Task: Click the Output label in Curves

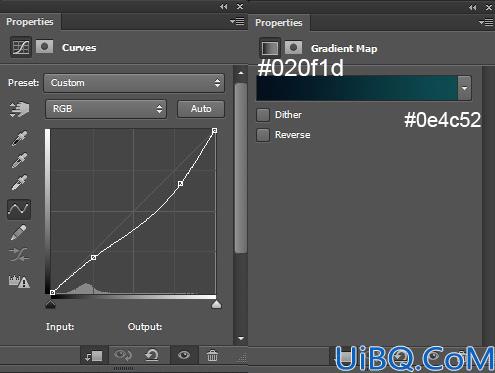Action: 145,327
